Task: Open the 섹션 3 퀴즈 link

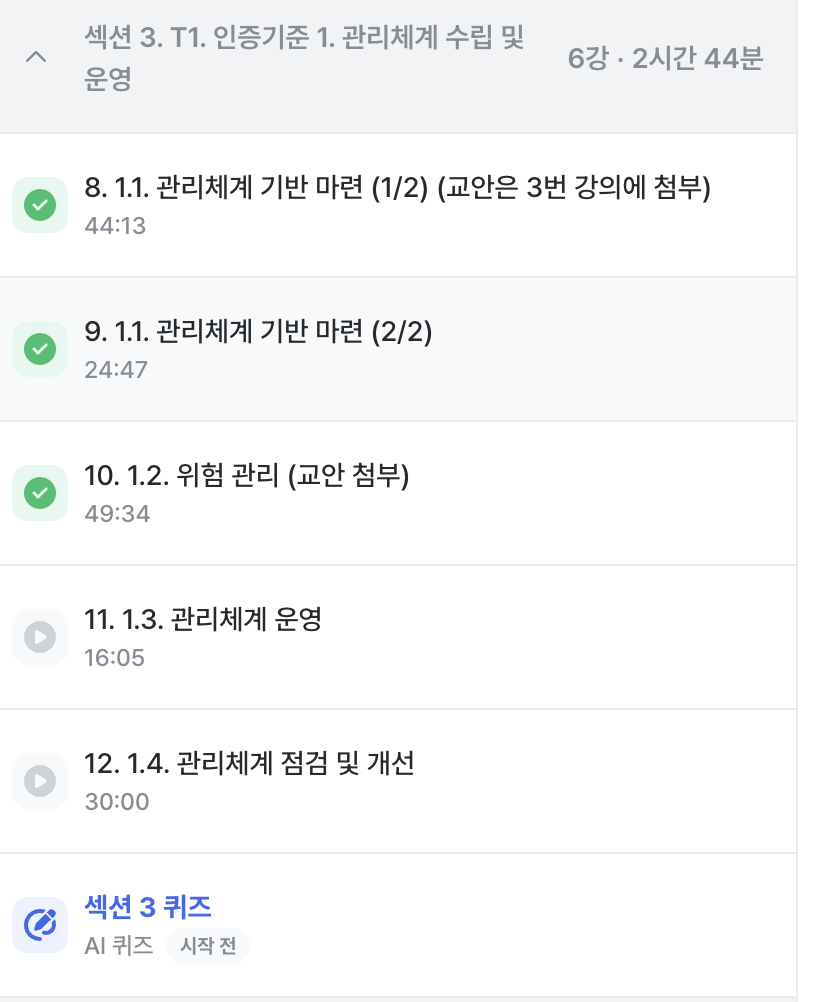Action: pyautogui.click(x=148, y=907)
